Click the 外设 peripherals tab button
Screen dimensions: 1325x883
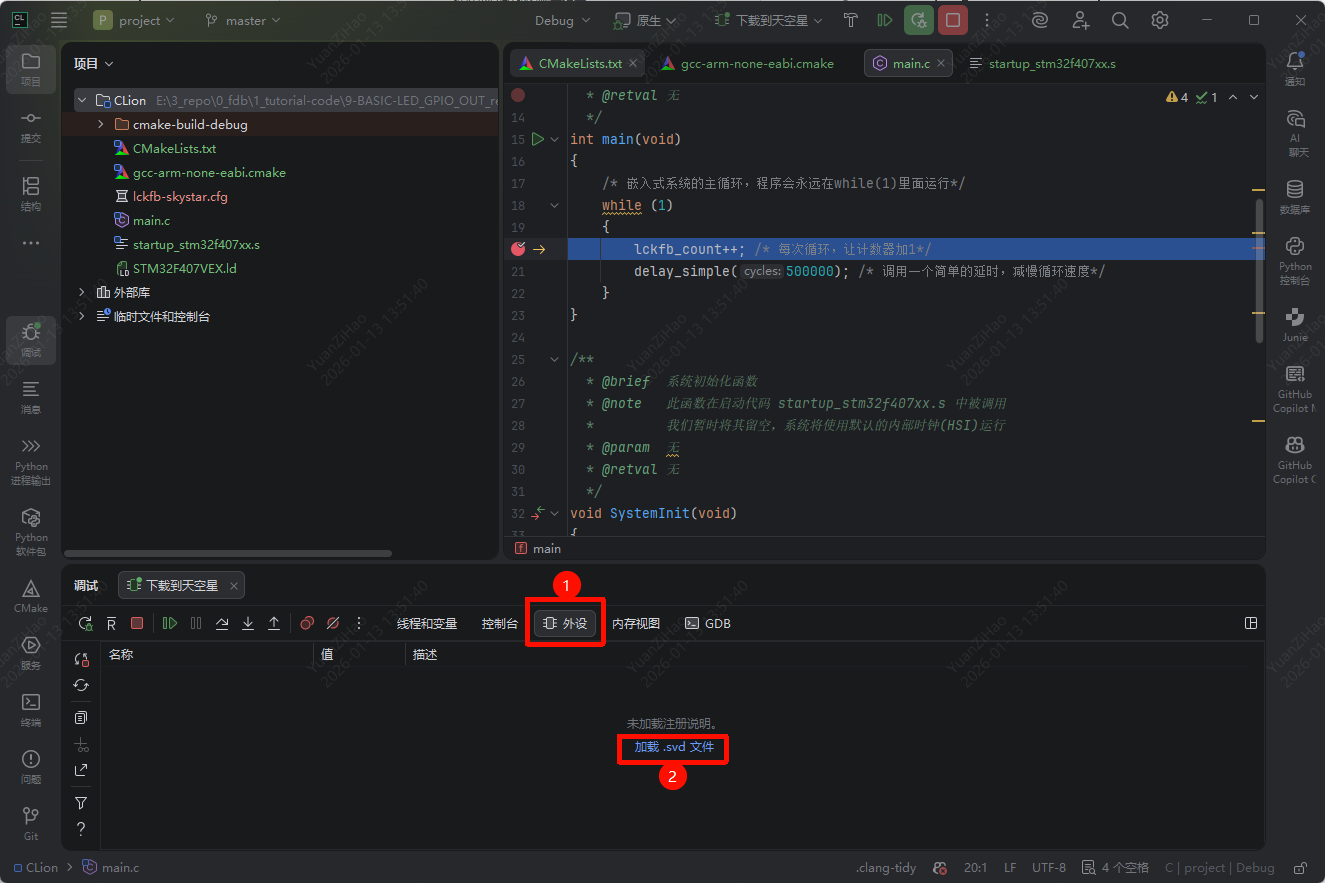click(x=565, y=623)
